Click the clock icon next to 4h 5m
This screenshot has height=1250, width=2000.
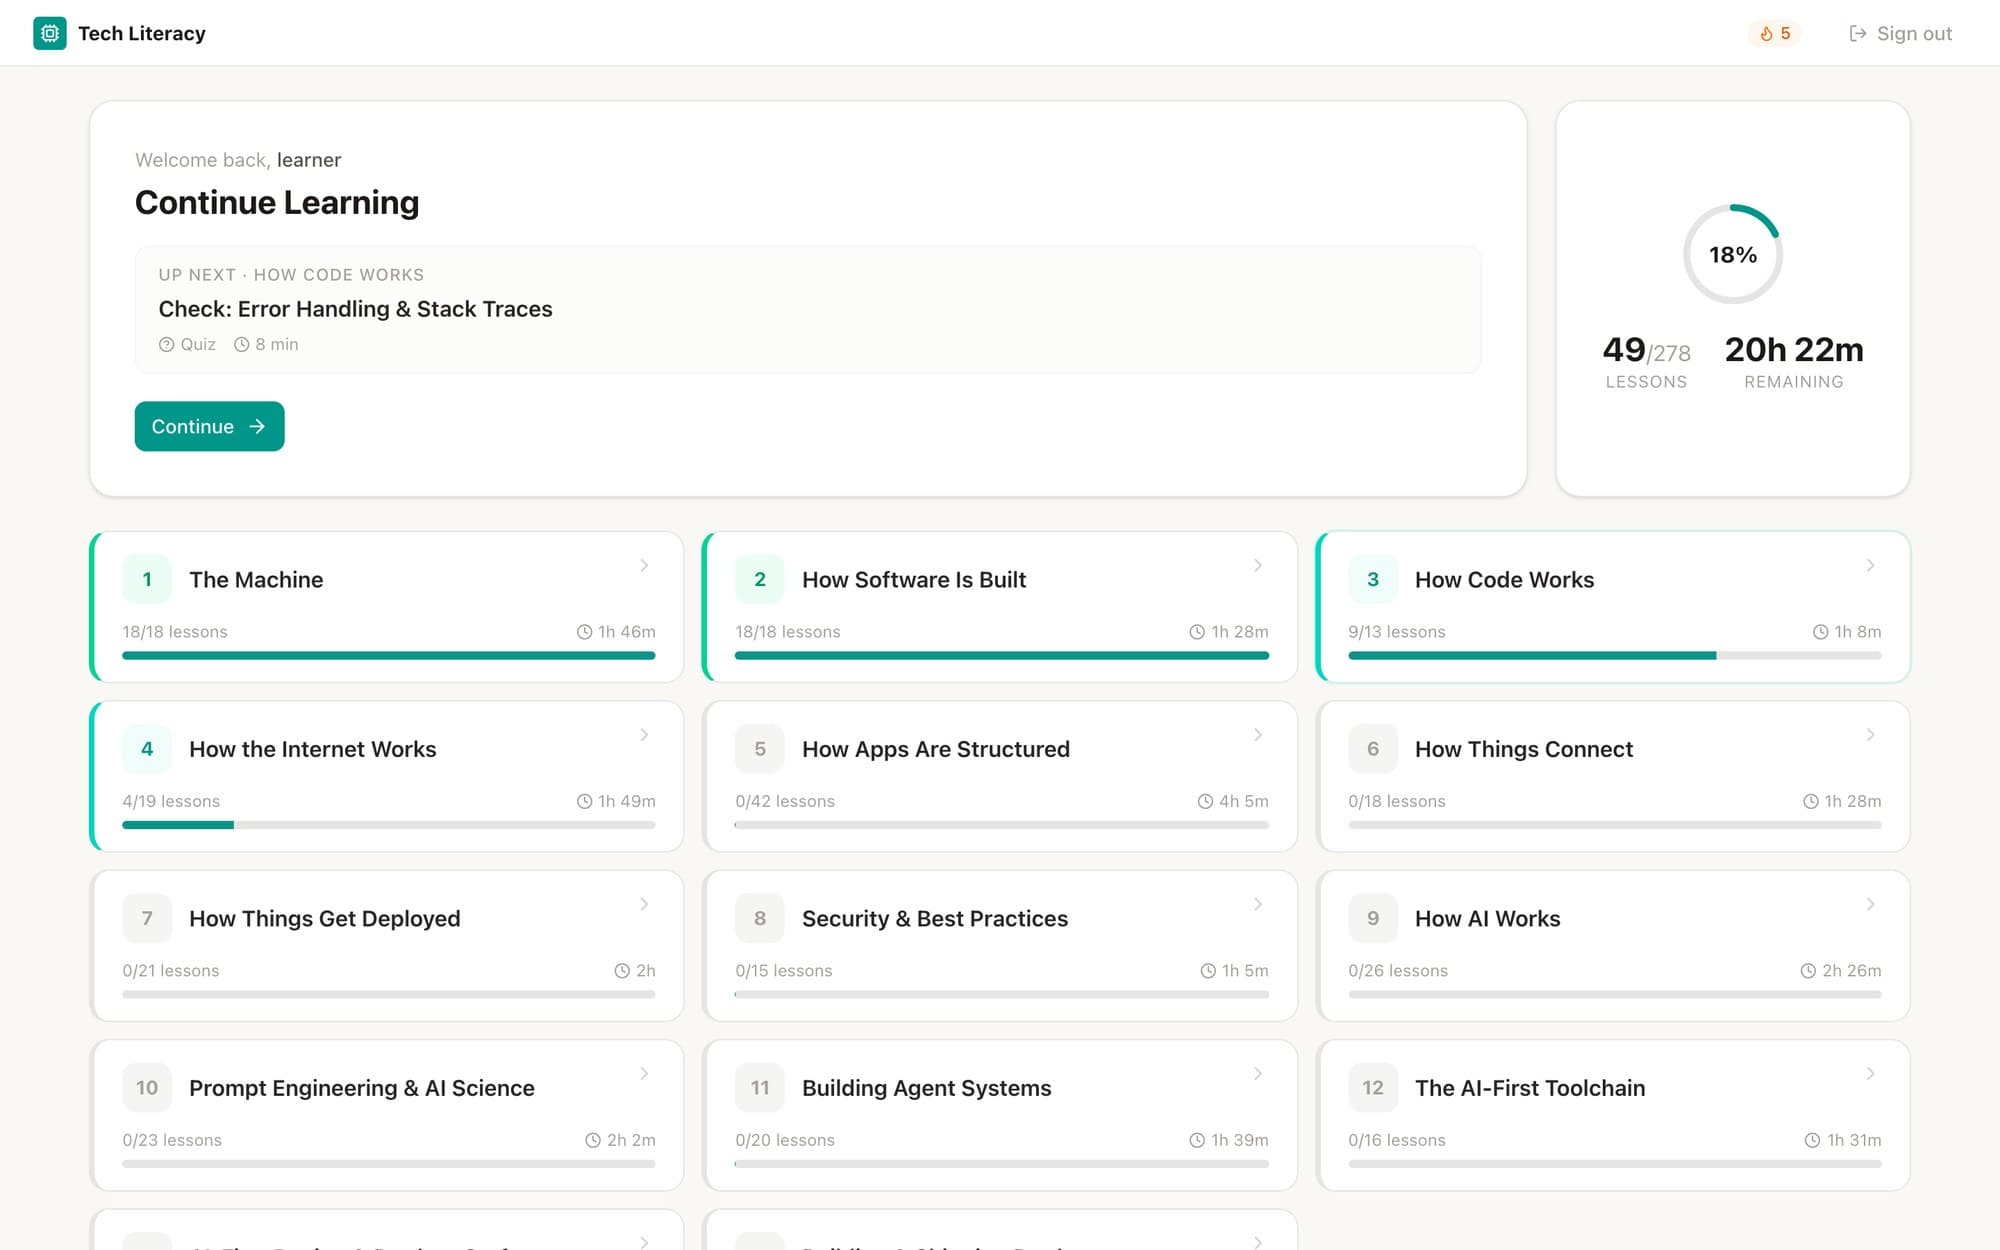click(1205, 802)
